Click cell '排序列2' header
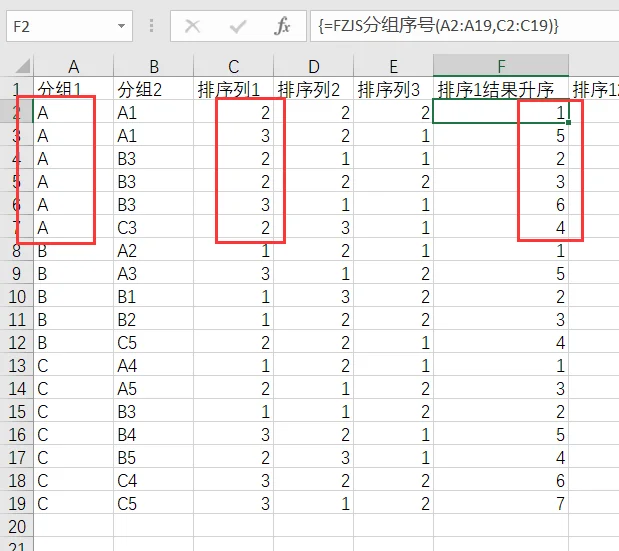This screenshot has height=551, width=619. tap(313, 88)
